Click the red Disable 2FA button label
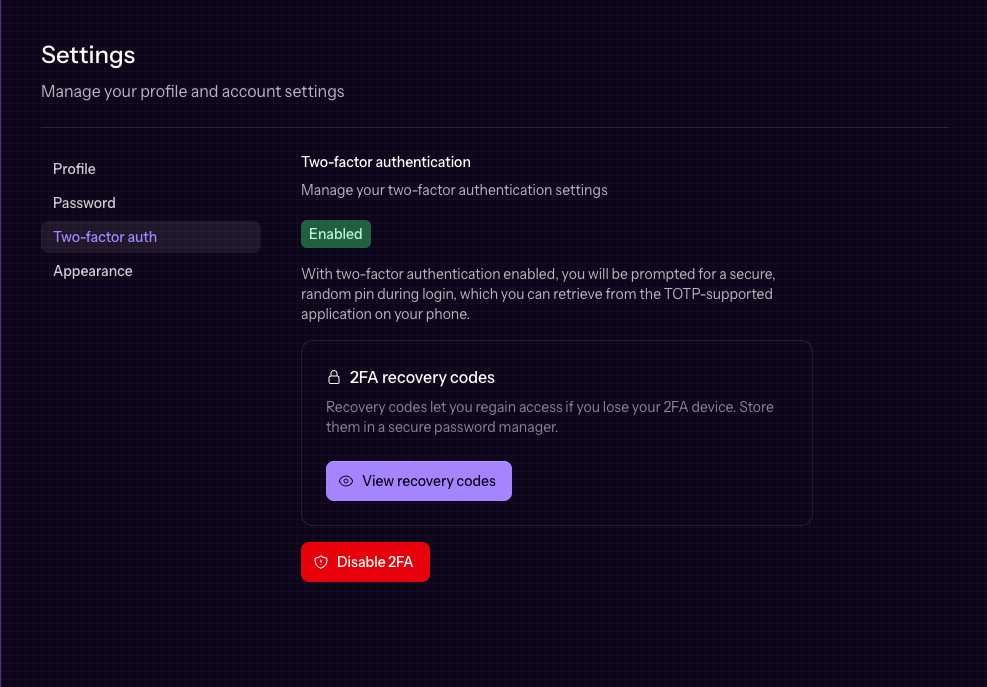This screenshot has width=987, height=687. click(x=375, y=562)
